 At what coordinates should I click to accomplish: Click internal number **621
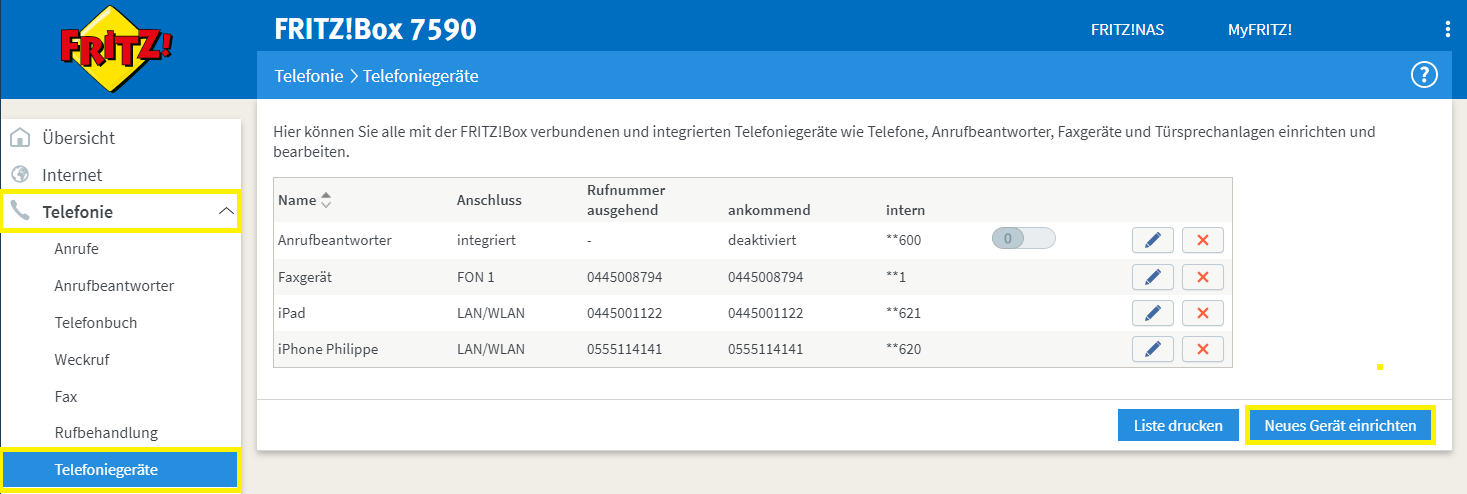pyautogui.click(x=903, y=313)
